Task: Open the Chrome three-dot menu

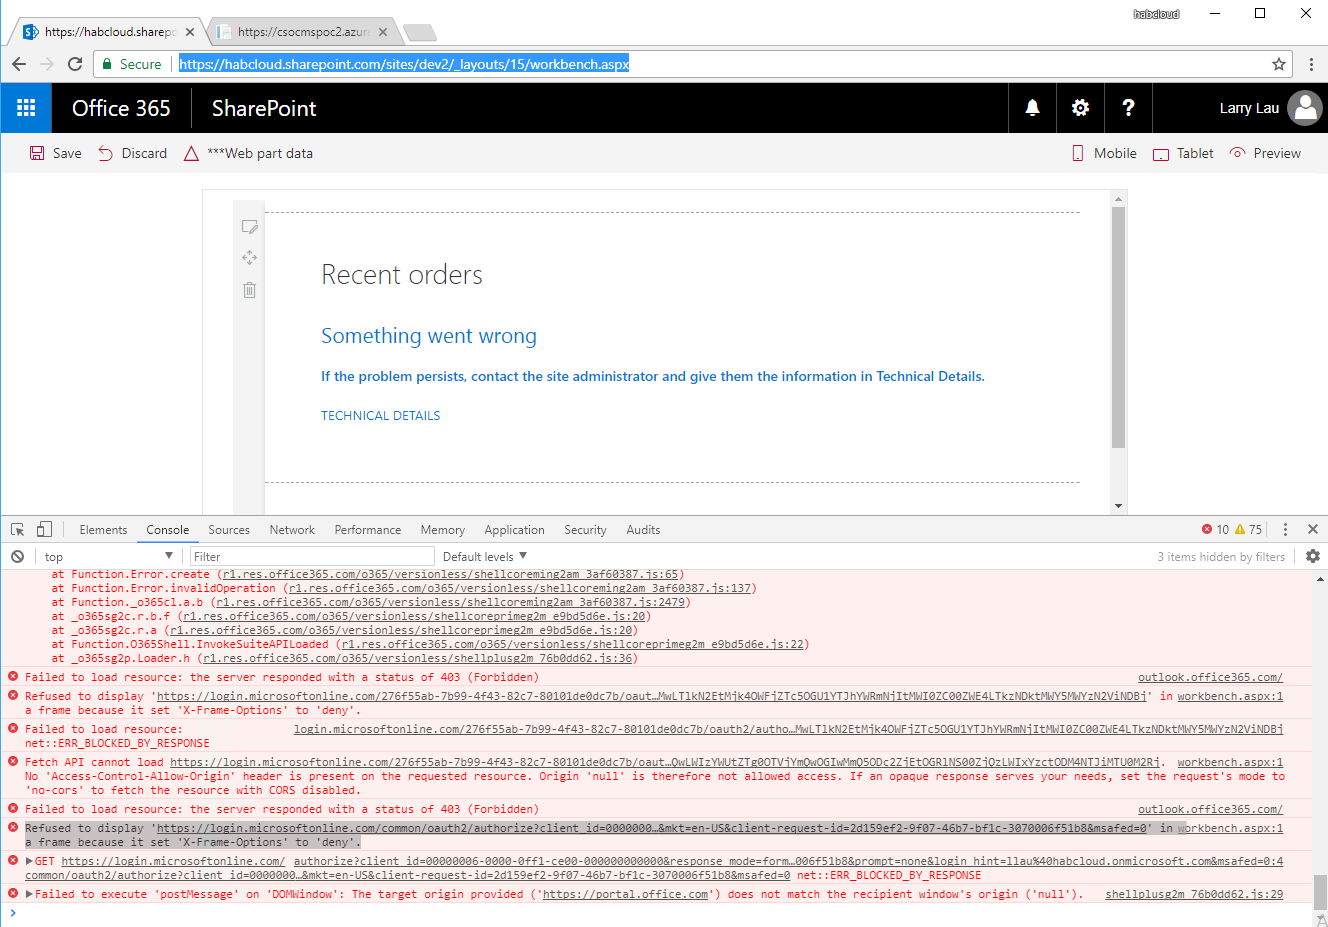Action: coord(1311,63)
